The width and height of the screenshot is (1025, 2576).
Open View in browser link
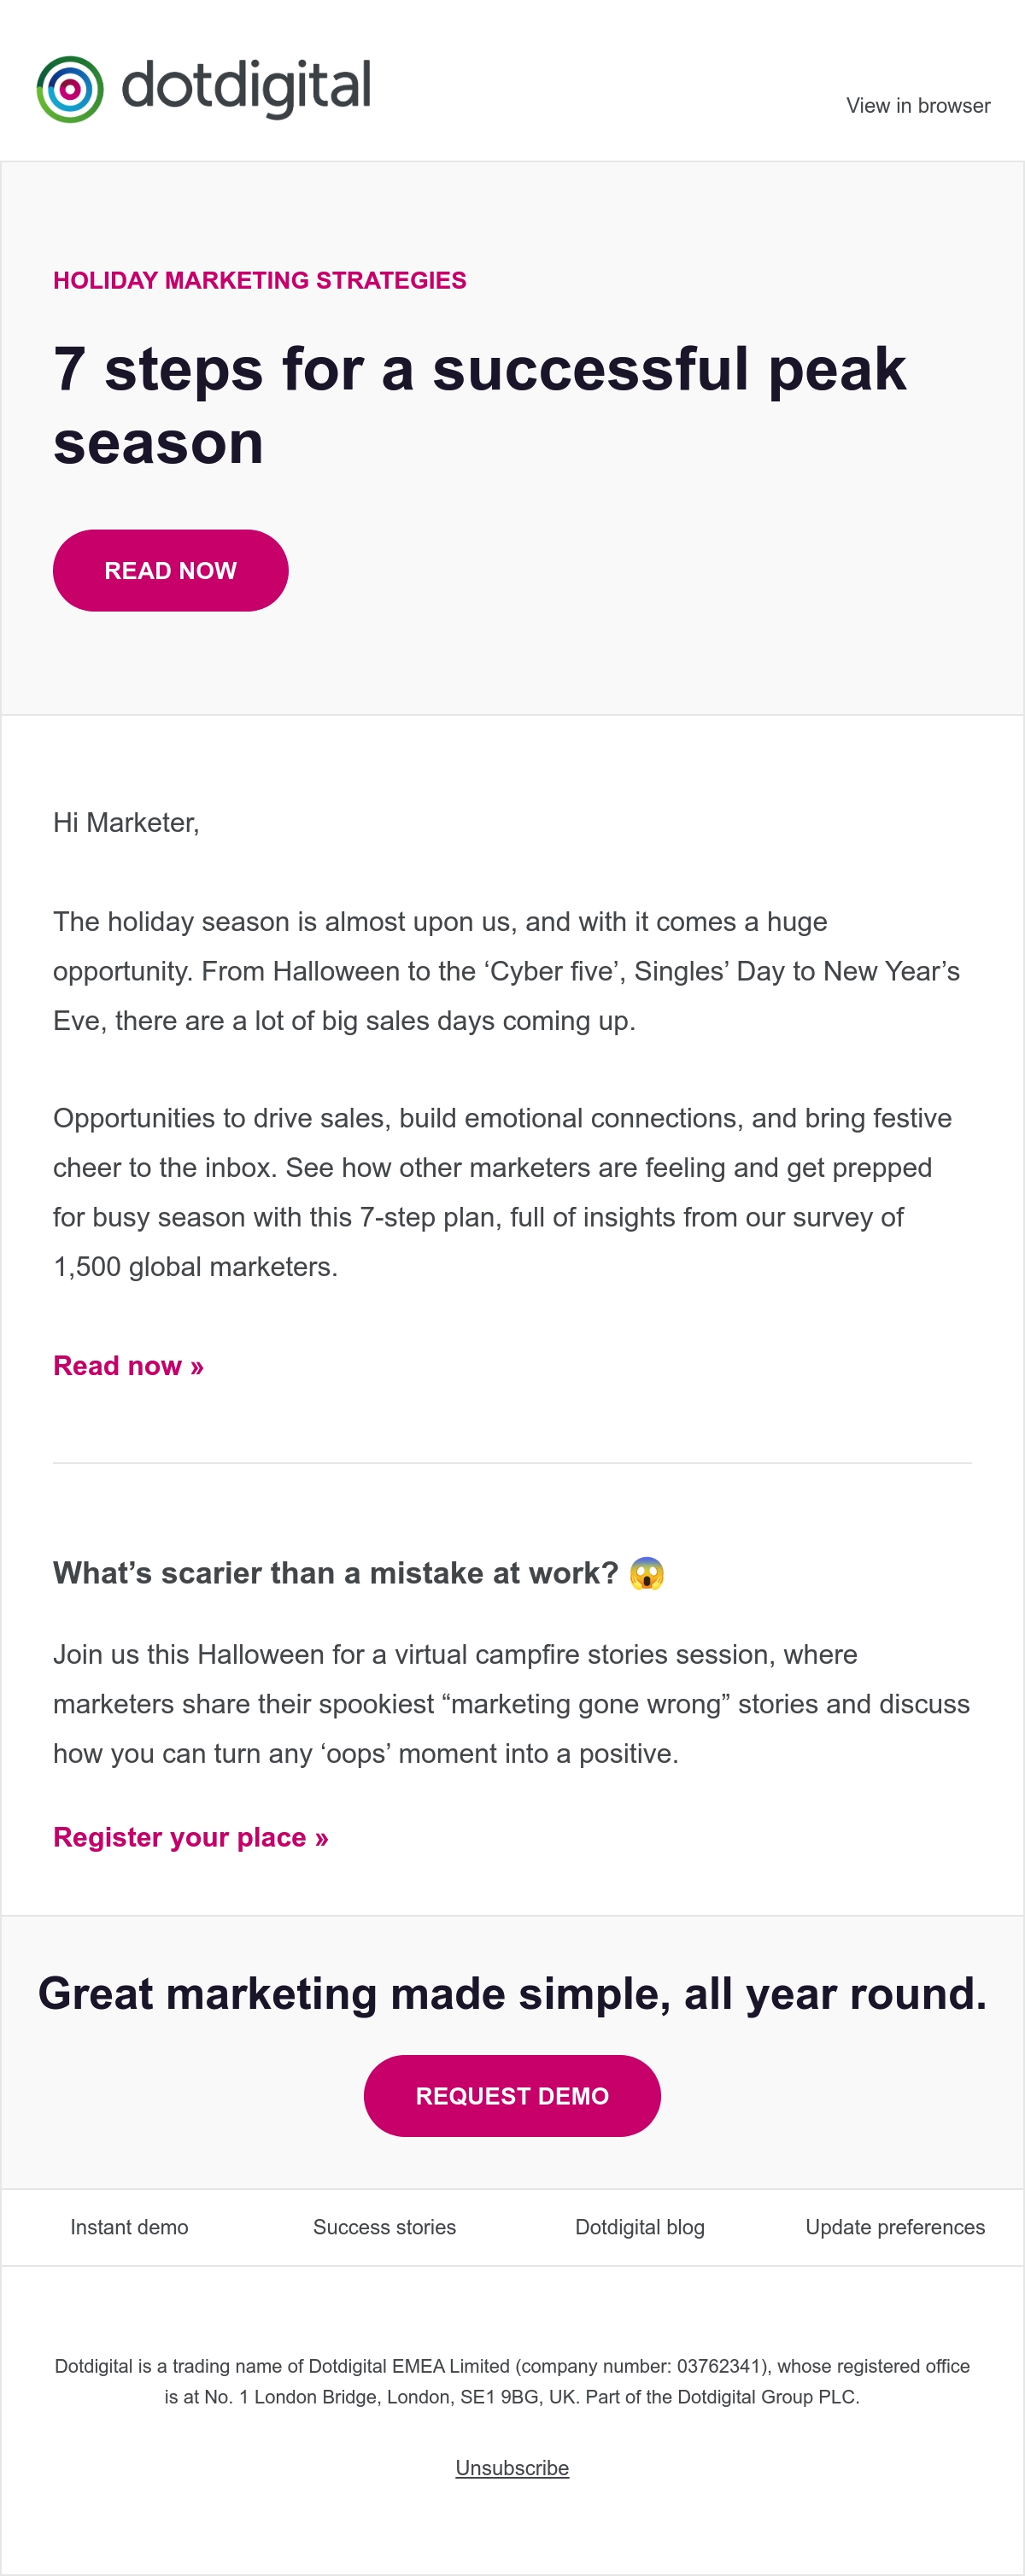[x=918, y=106]
